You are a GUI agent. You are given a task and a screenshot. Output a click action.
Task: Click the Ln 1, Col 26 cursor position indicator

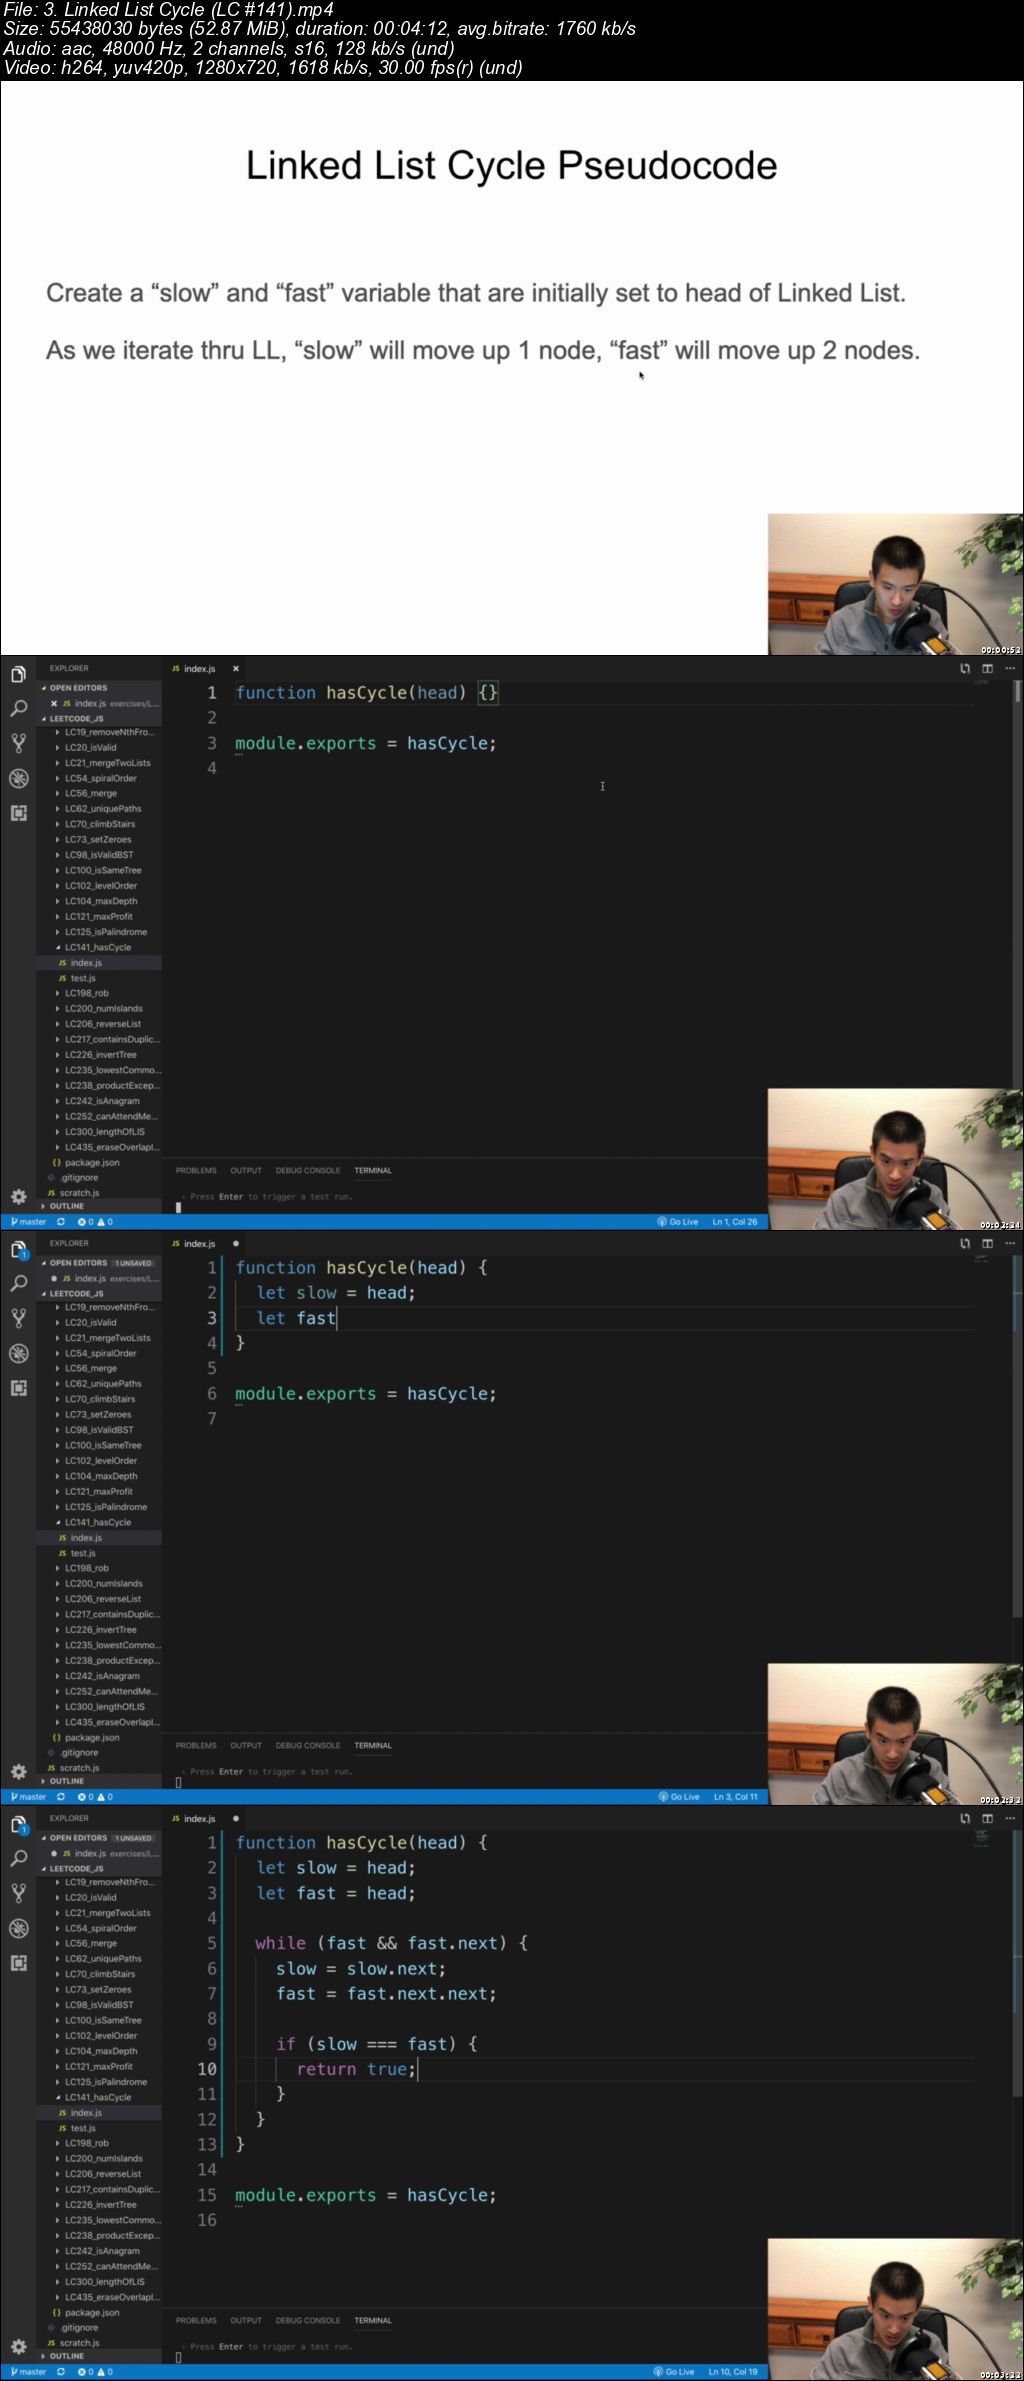click(x=735, y=1222)
